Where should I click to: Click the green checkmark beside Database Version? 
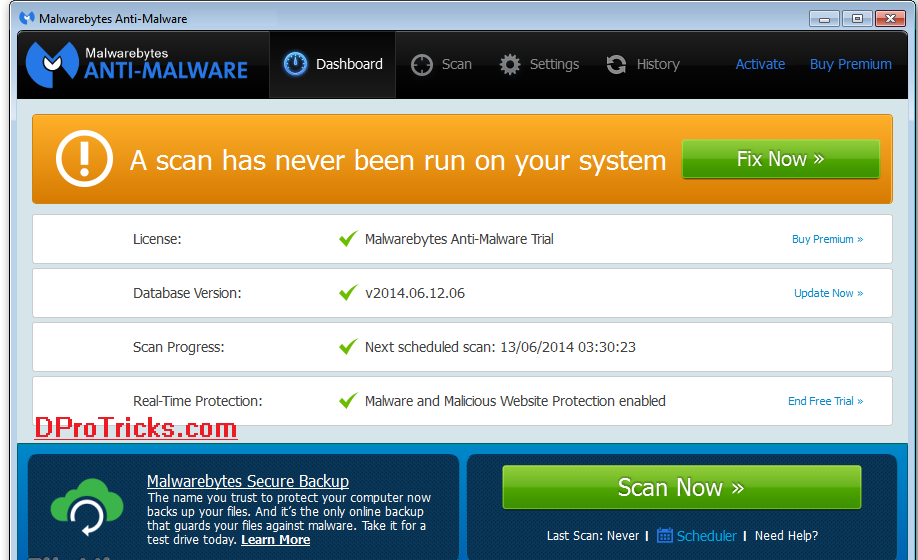click(x=348, y=292)
